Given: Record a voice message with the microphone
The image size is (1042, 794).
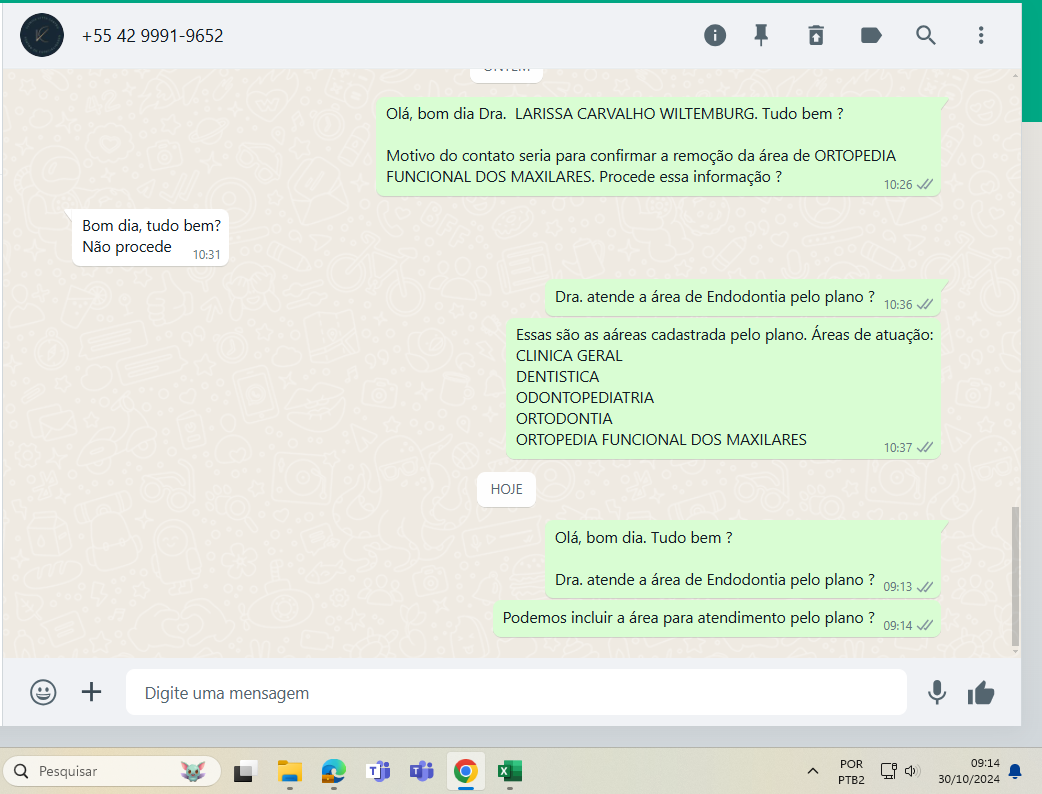Looking at the screenshot, I should pyautogui.click(x=937, y=692).
